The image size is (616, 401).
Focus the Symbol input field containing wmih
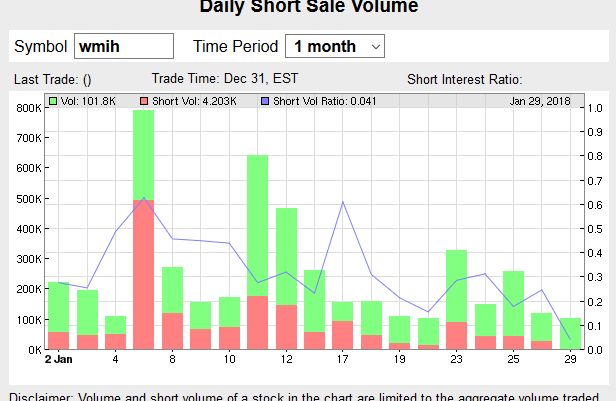click(x=124, y=46)
